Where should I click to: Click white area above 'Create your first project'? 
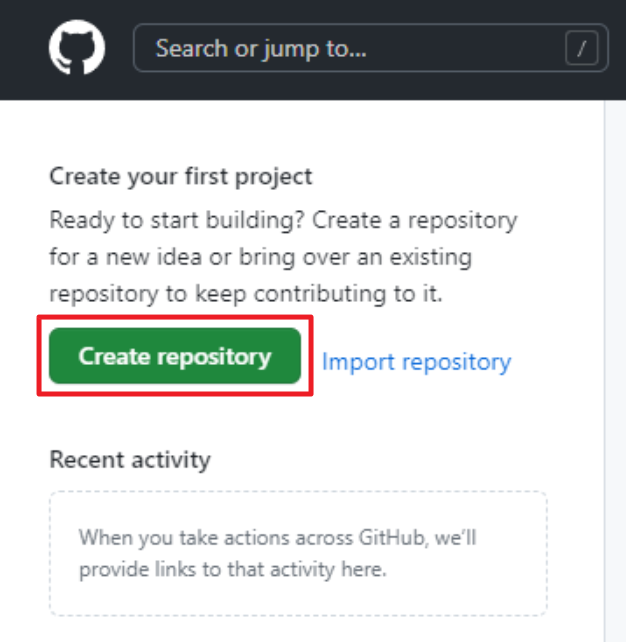tap(300, 130)
